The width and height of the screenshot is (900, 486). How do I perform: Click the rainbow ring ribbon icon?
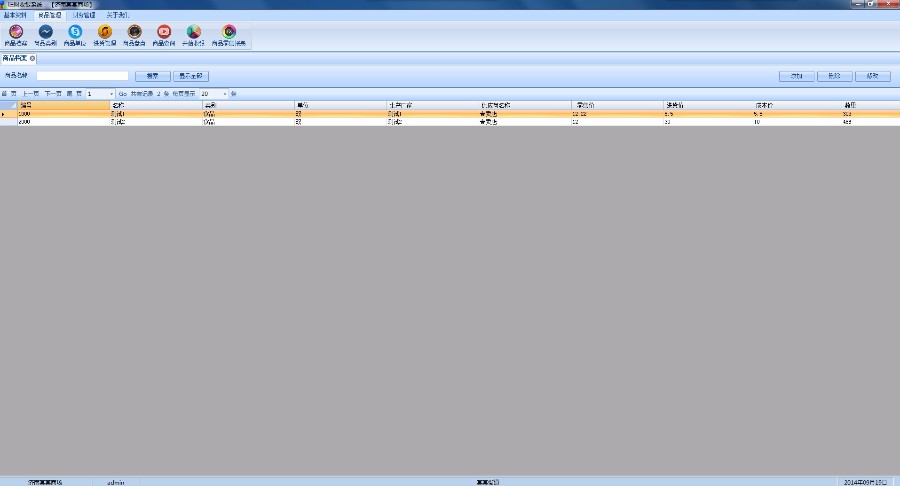pyautogui.click(x=228, y=32)
